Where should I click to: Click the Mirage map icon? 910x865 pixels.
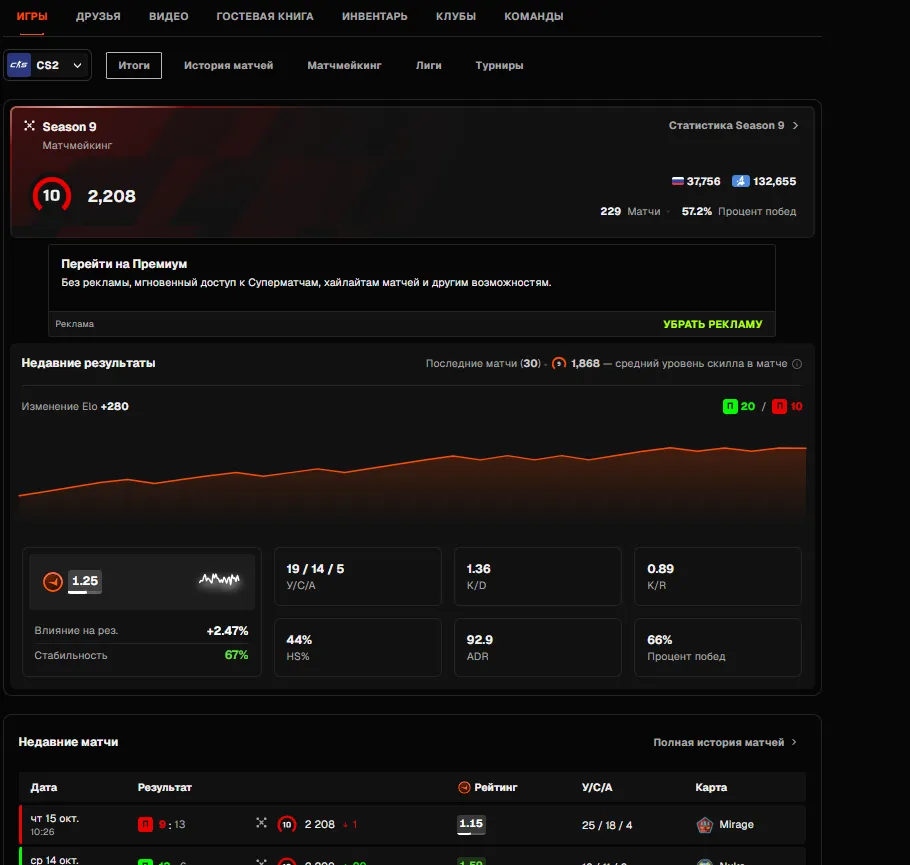(705, 824)
